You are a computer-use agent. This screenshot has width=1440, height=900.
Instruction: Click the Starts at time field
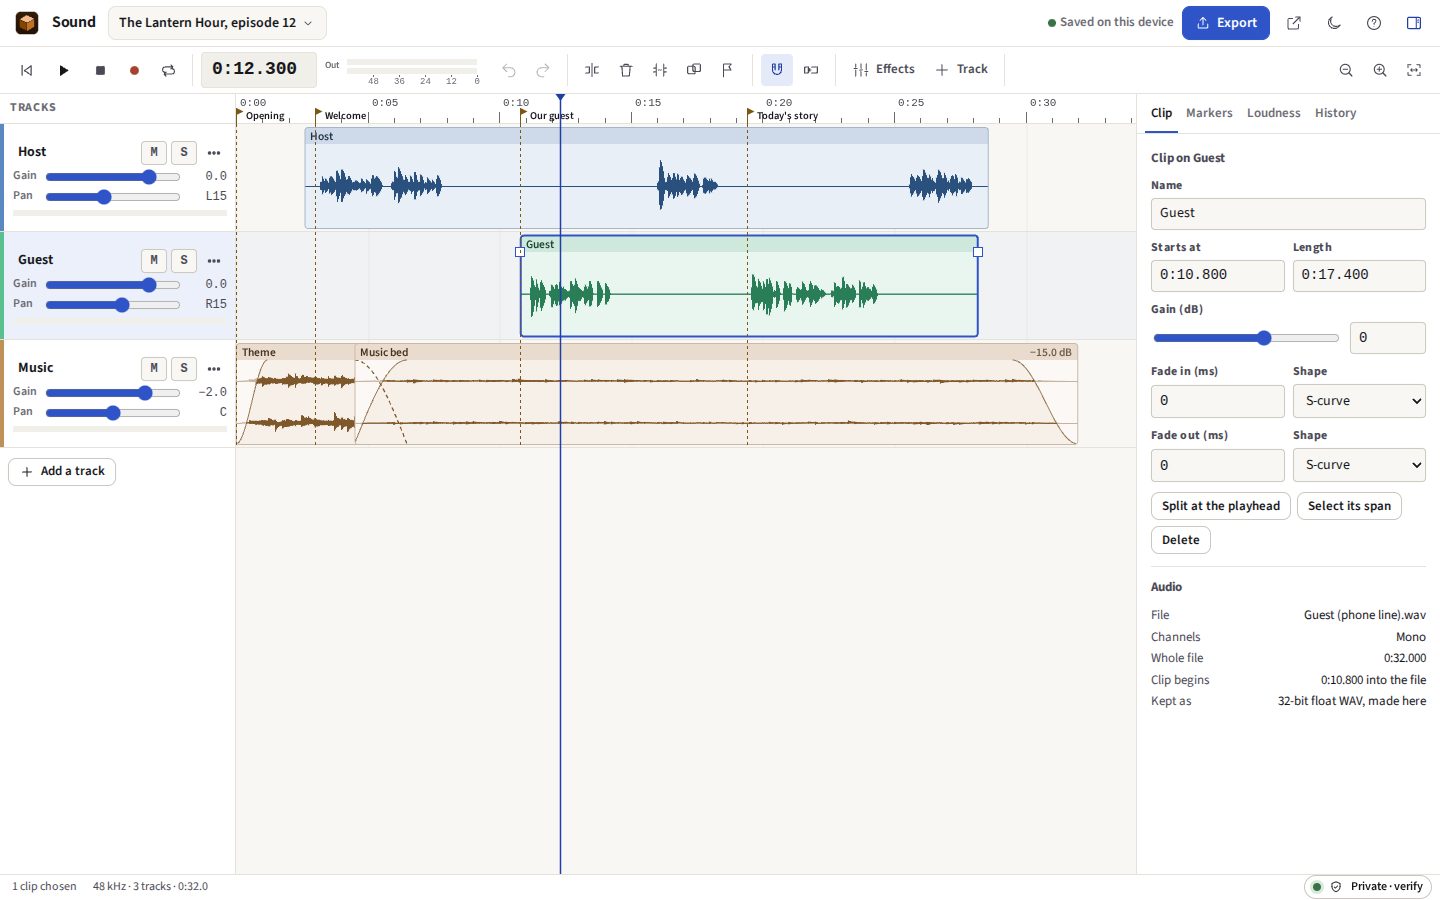(1217, 275)
